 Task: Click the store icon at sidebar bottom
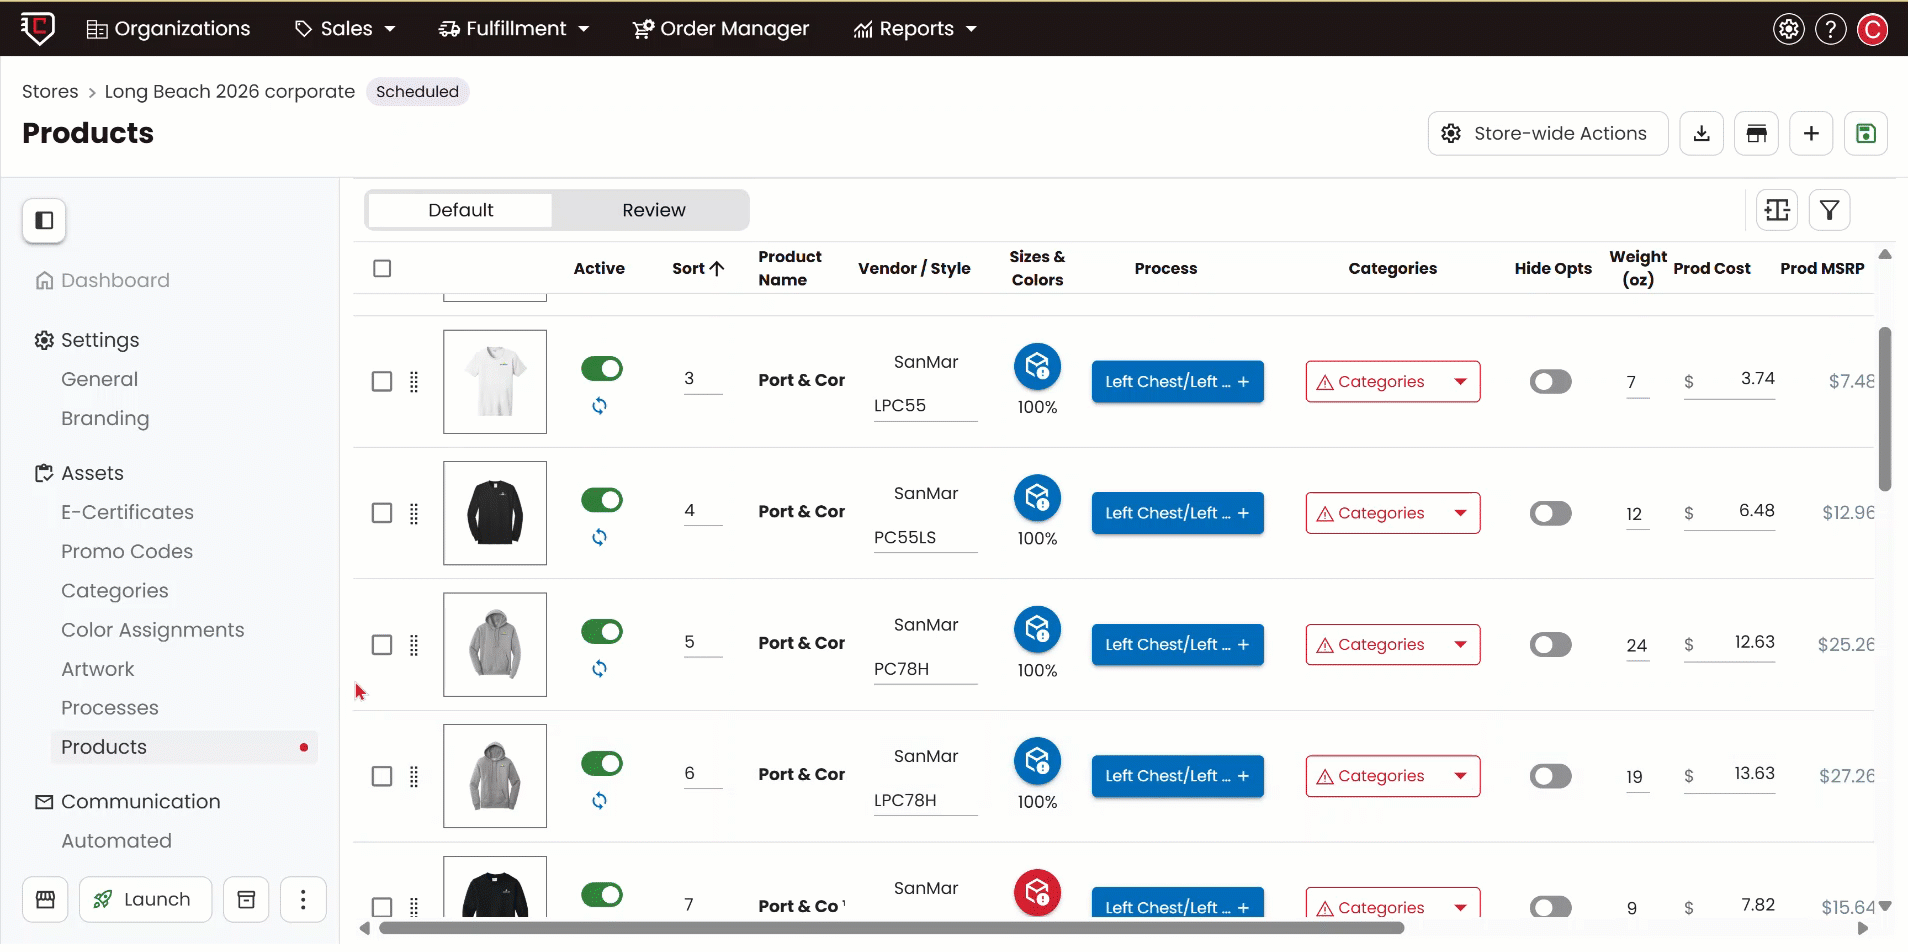click(x=45, y=899)
